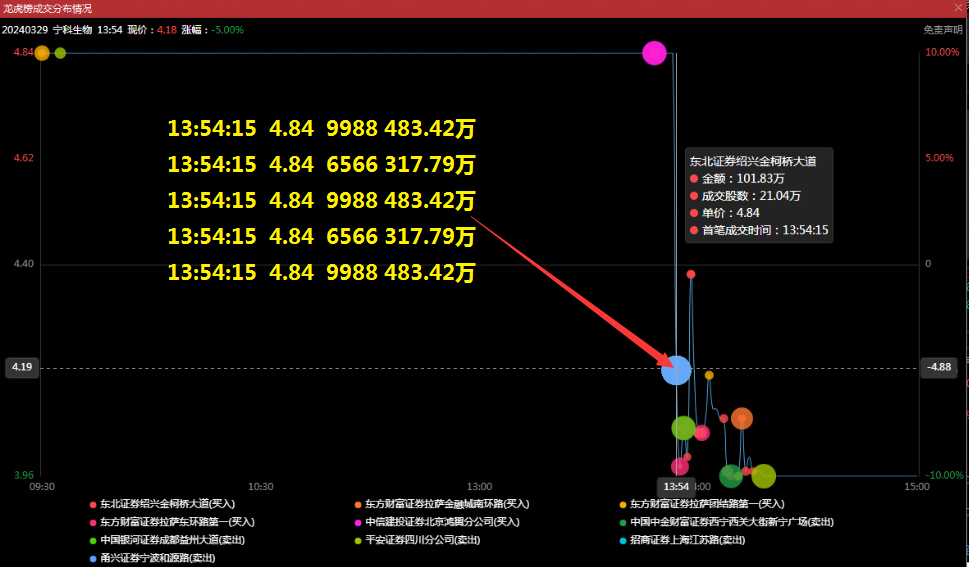This screenshot has width=969, height=567.
Task: Click the 15:00 time axis label
Action: (x=917, y=487)
